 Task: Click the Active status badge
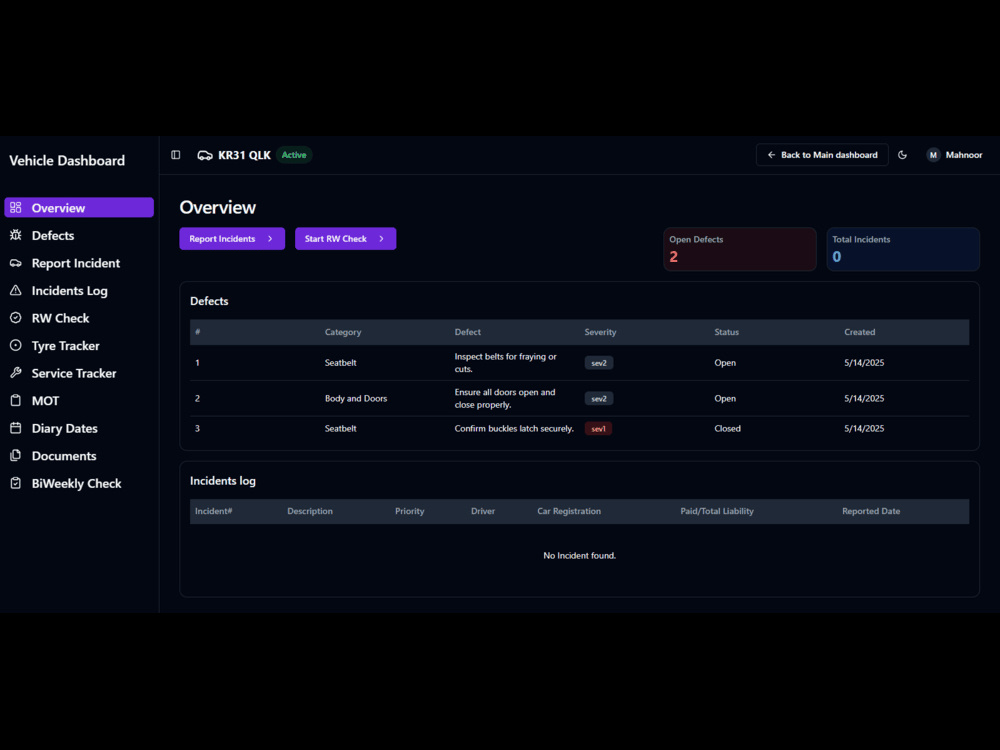(294, 155)
